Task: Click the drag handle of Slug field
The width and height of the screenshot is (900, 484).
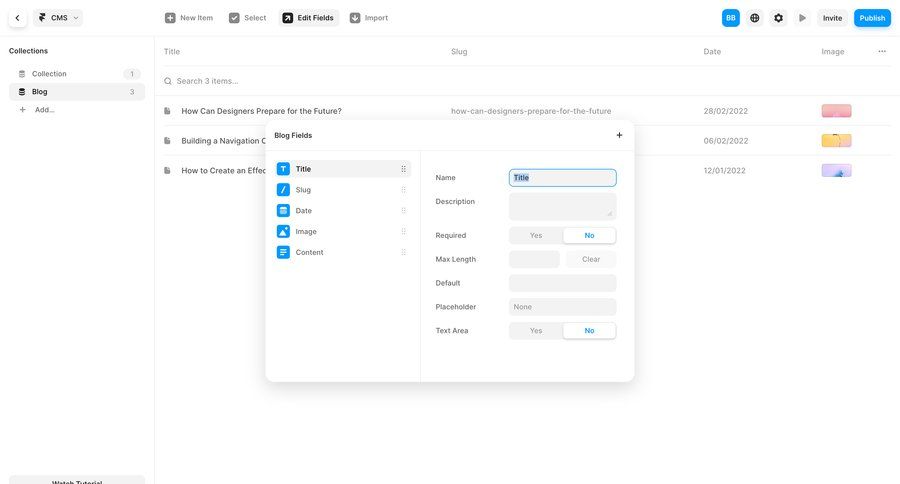Action: 404,189
